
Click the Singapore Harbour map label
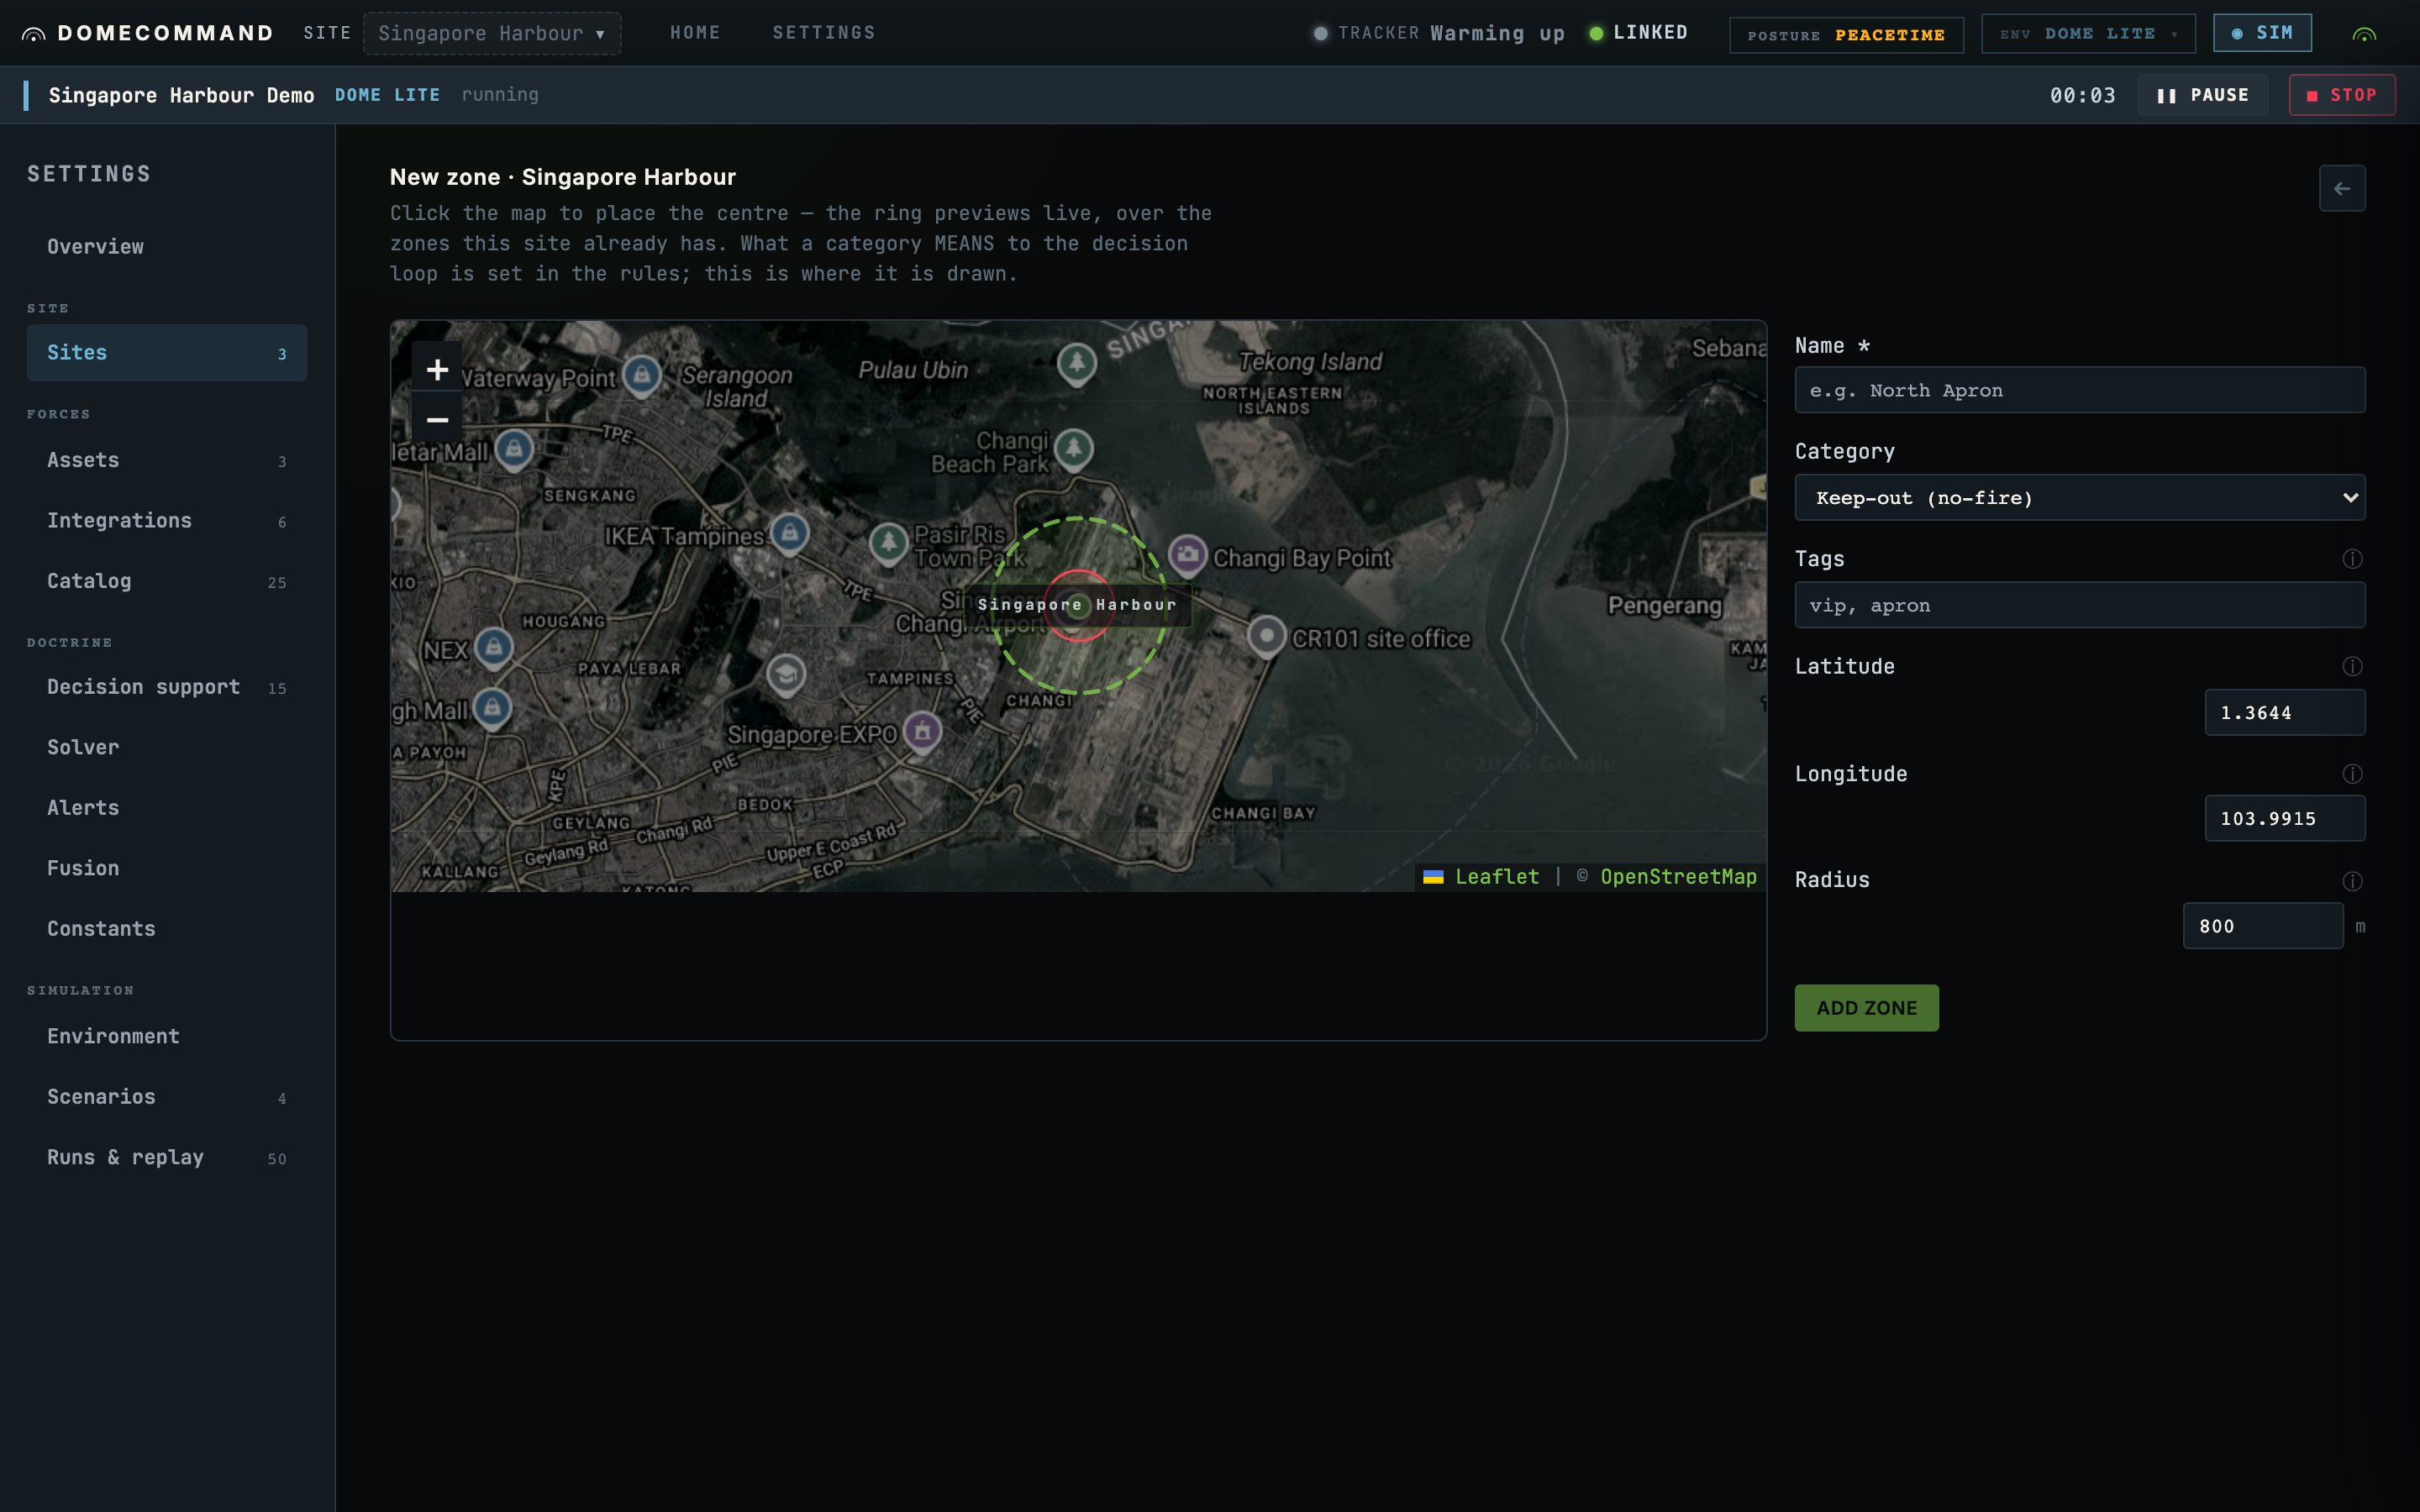click(1077, 605)
